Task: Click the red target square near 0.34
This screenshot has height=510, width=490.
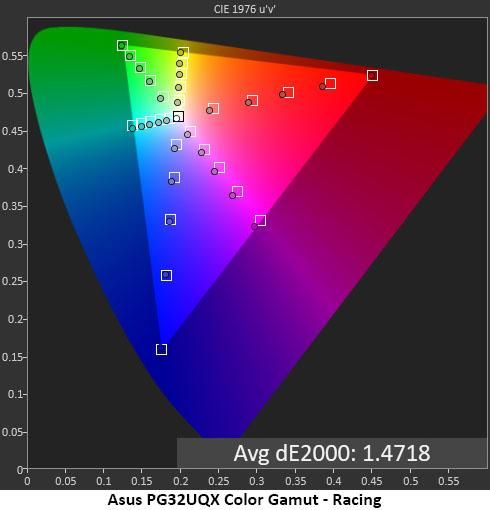Action: tap(288, 92)
